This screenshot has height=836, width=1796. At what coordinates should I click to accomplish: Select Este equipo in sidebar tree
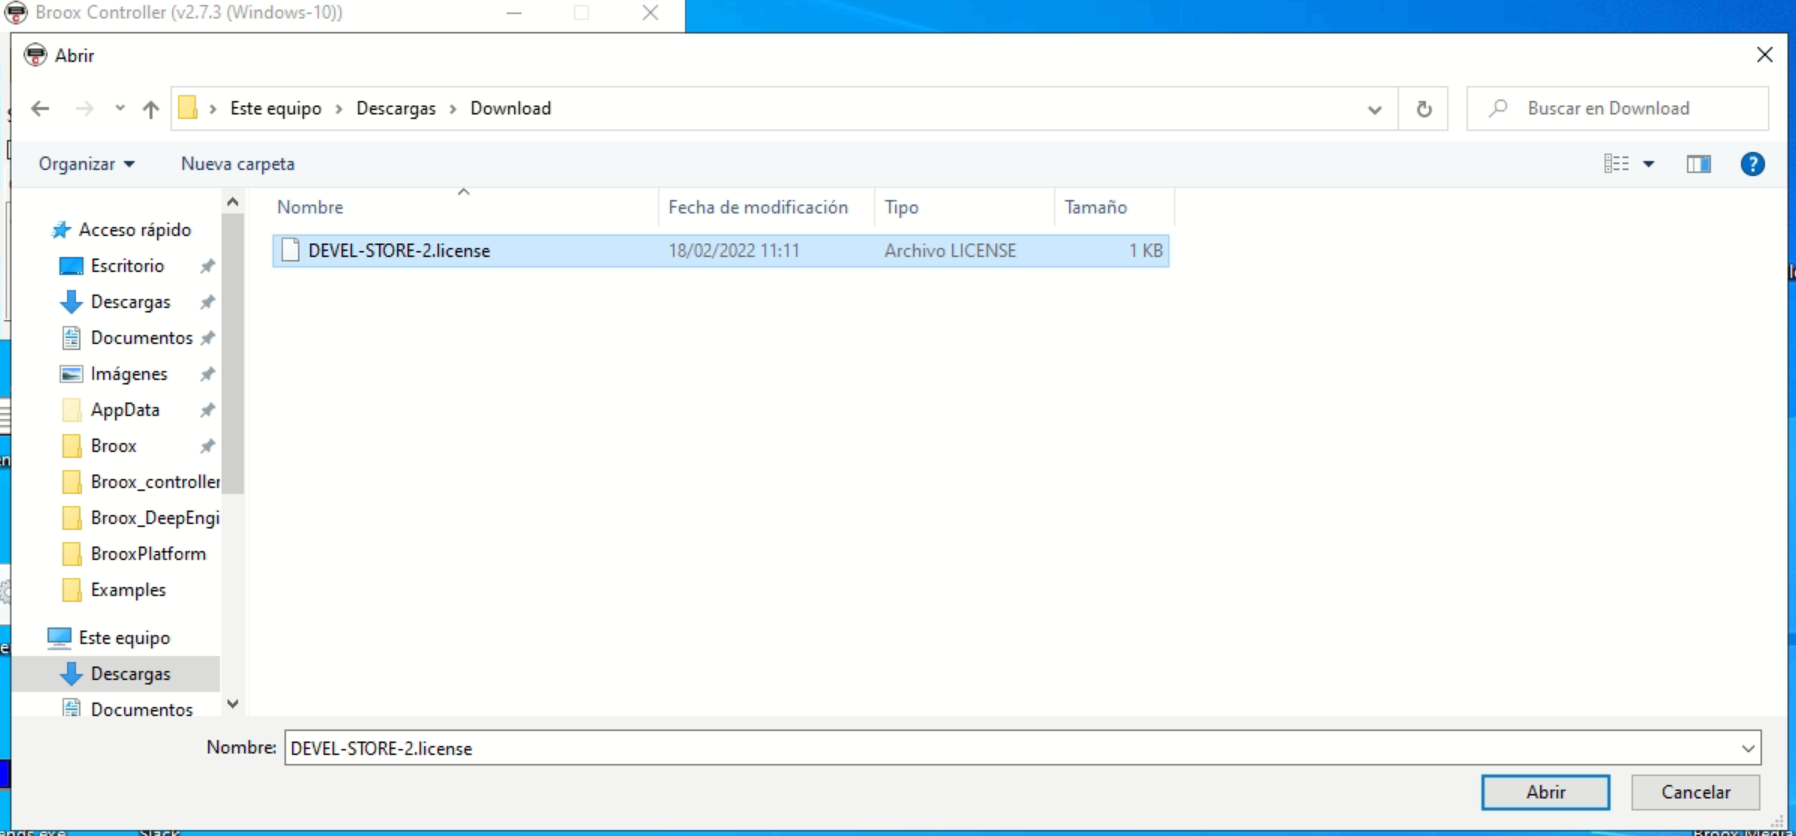(x=124, y=638)
